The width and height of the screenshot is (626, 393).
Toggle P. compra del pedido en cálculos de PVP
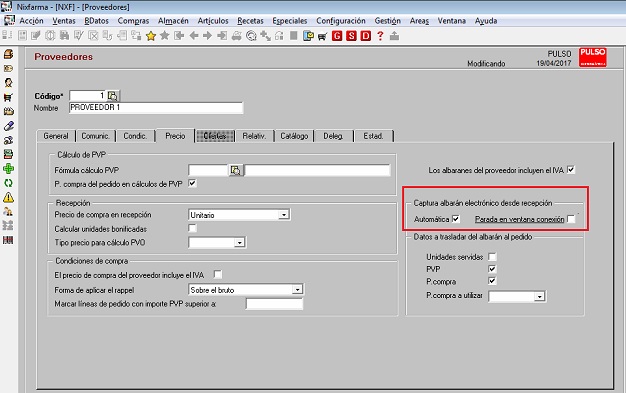pyautogui.click(x=192, y=183)
